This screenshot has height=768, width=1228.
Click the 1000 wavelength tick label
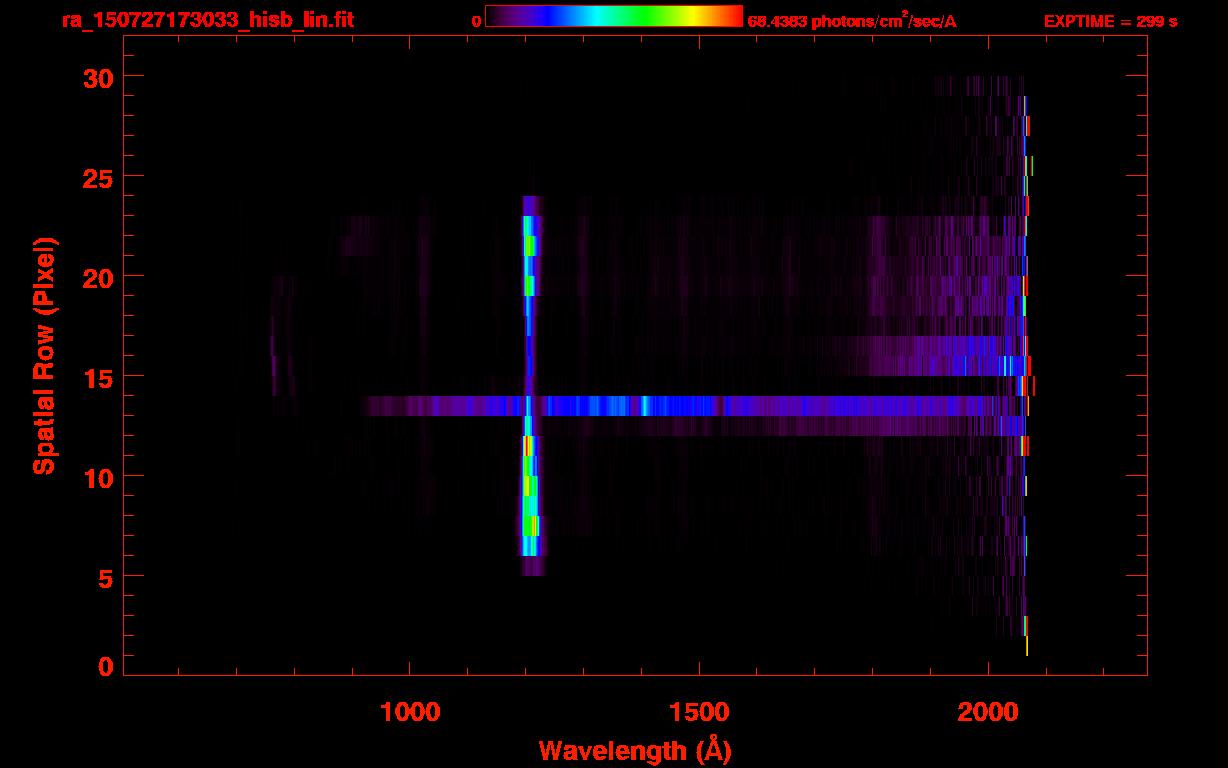point(410,712)
